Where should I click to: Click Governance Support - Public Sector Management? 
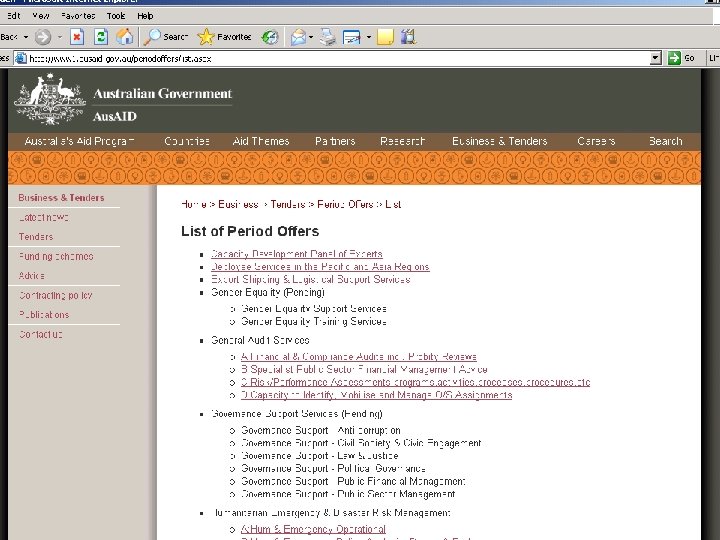[348, 495]
